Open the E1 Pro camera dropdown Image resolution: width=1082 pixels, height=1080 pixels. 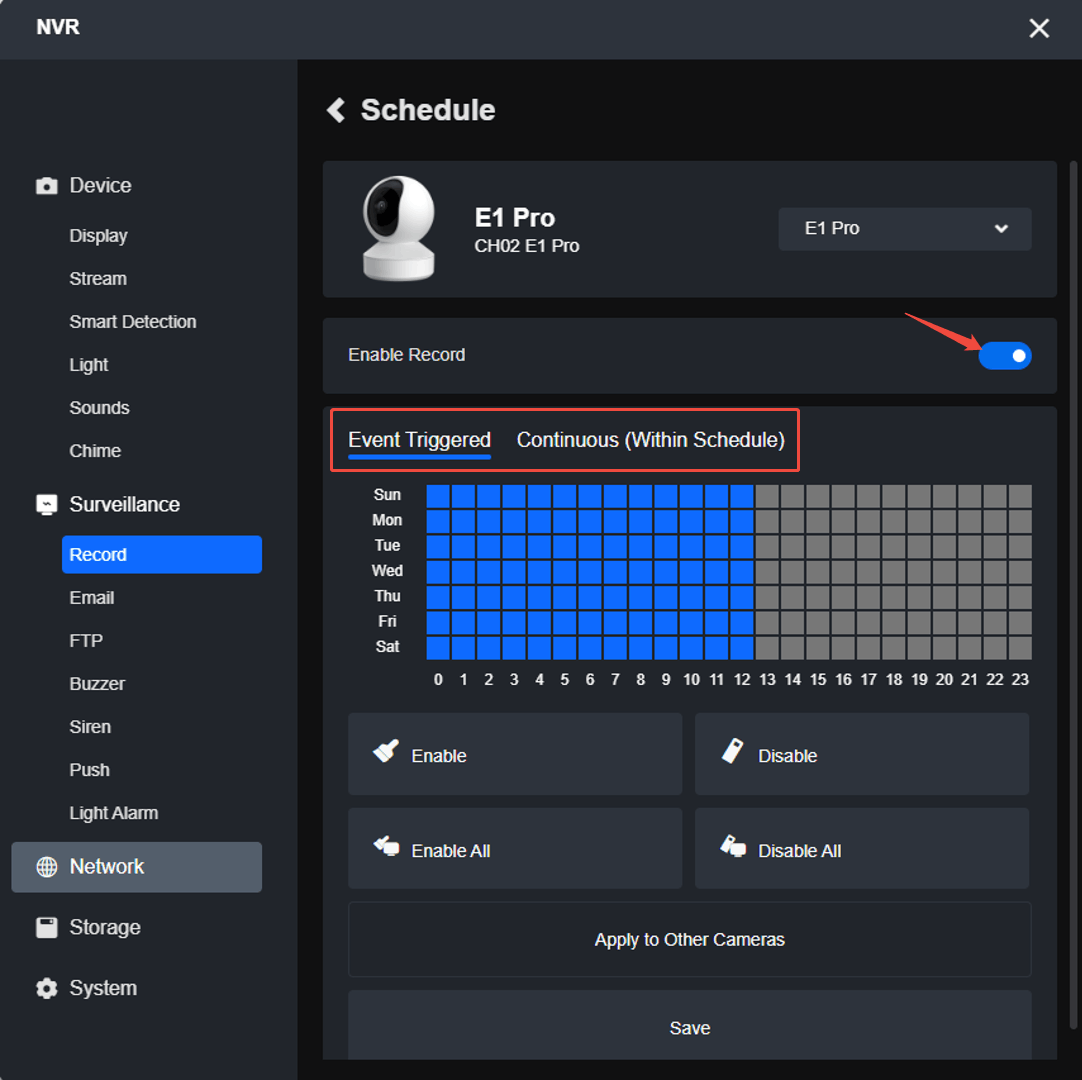coord(905,228)
